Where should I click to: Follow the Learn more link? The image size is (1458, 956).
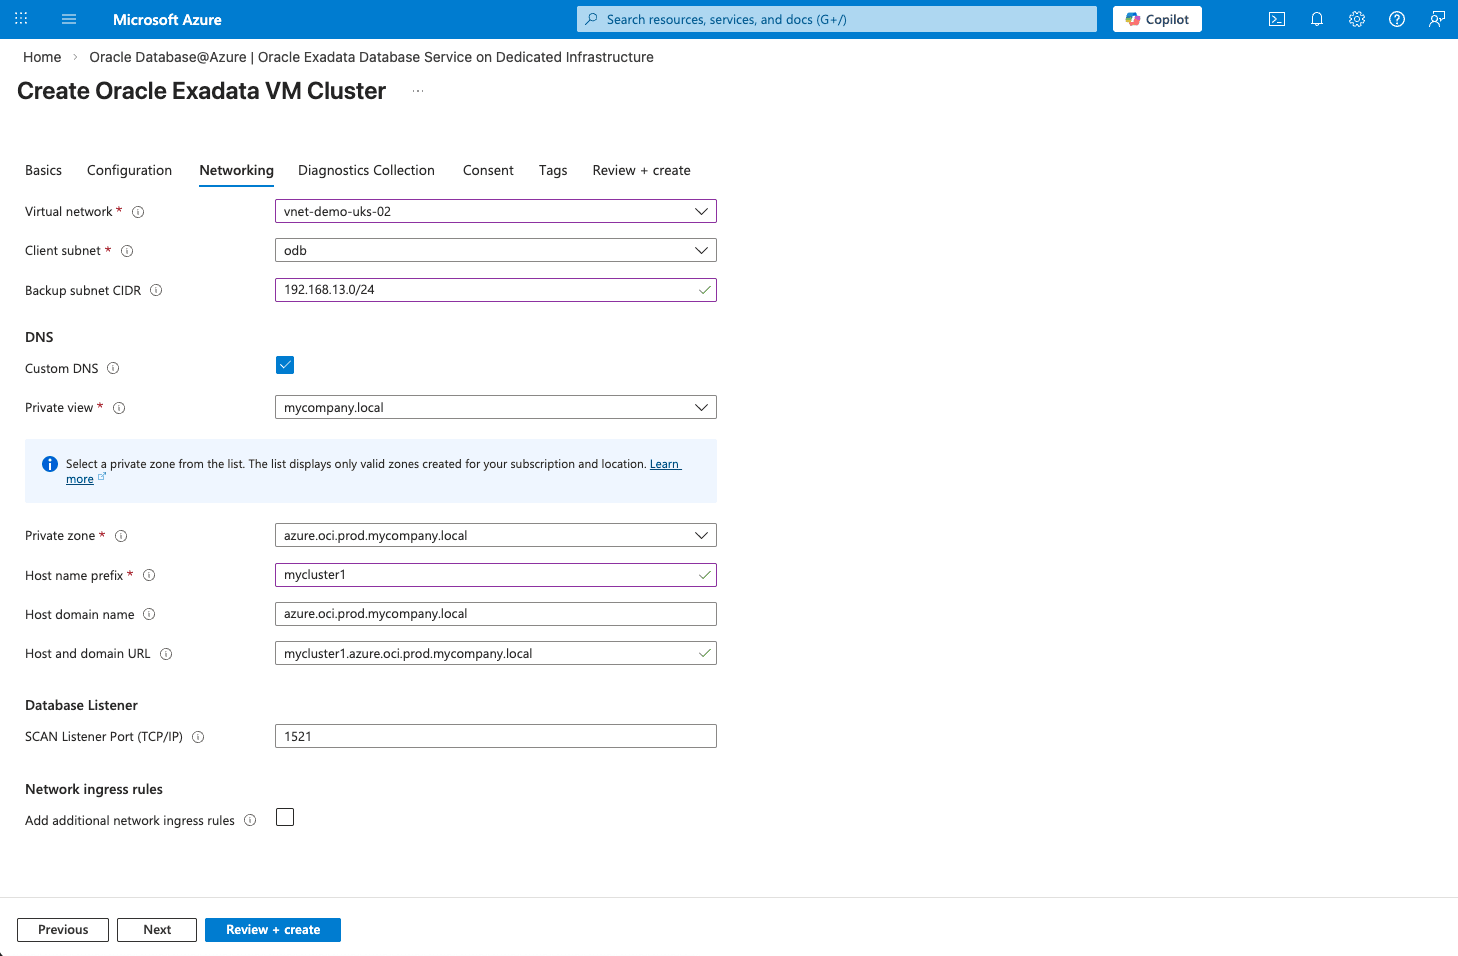click(665, 463)
